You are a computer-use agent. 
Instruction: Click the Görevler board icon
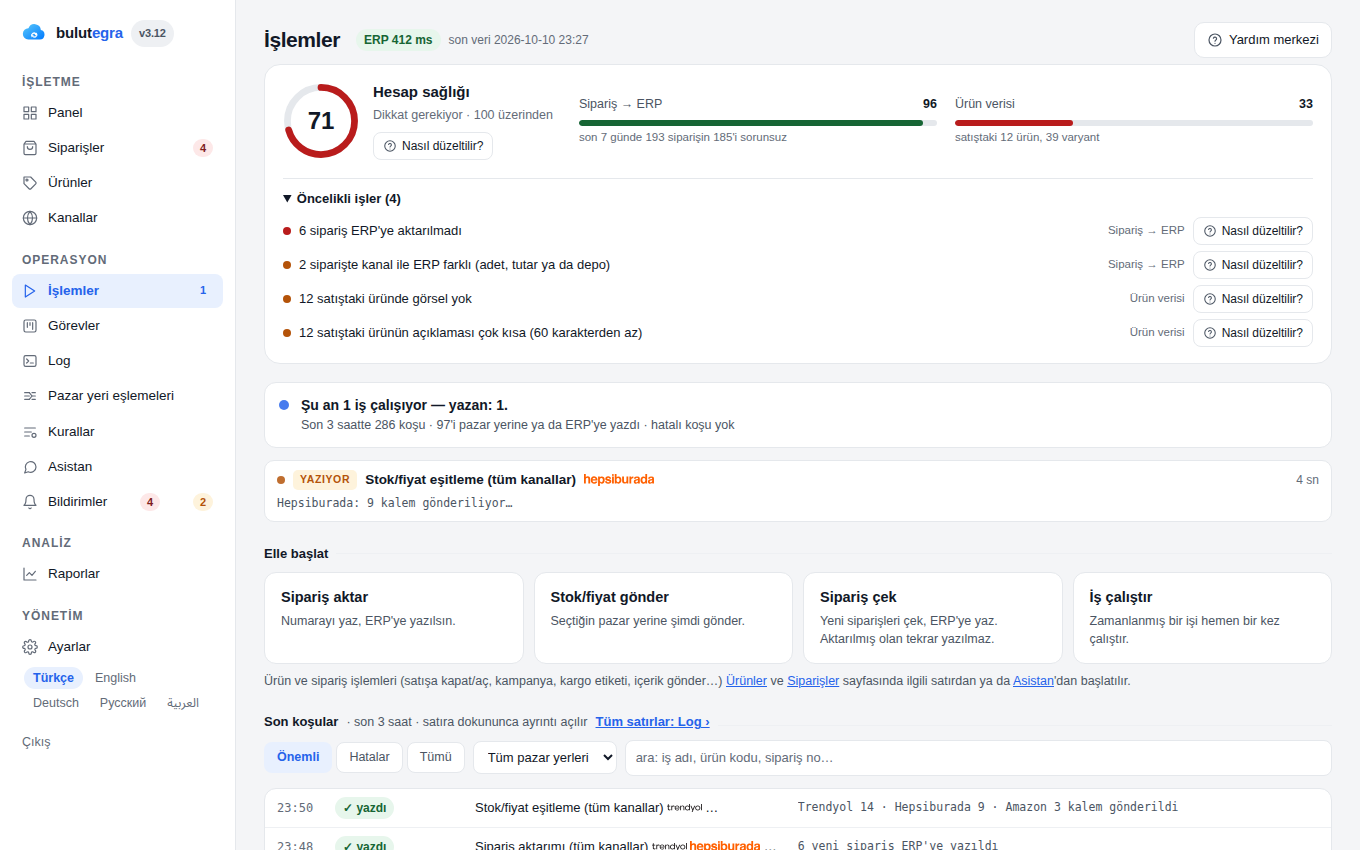coord(30,326)
